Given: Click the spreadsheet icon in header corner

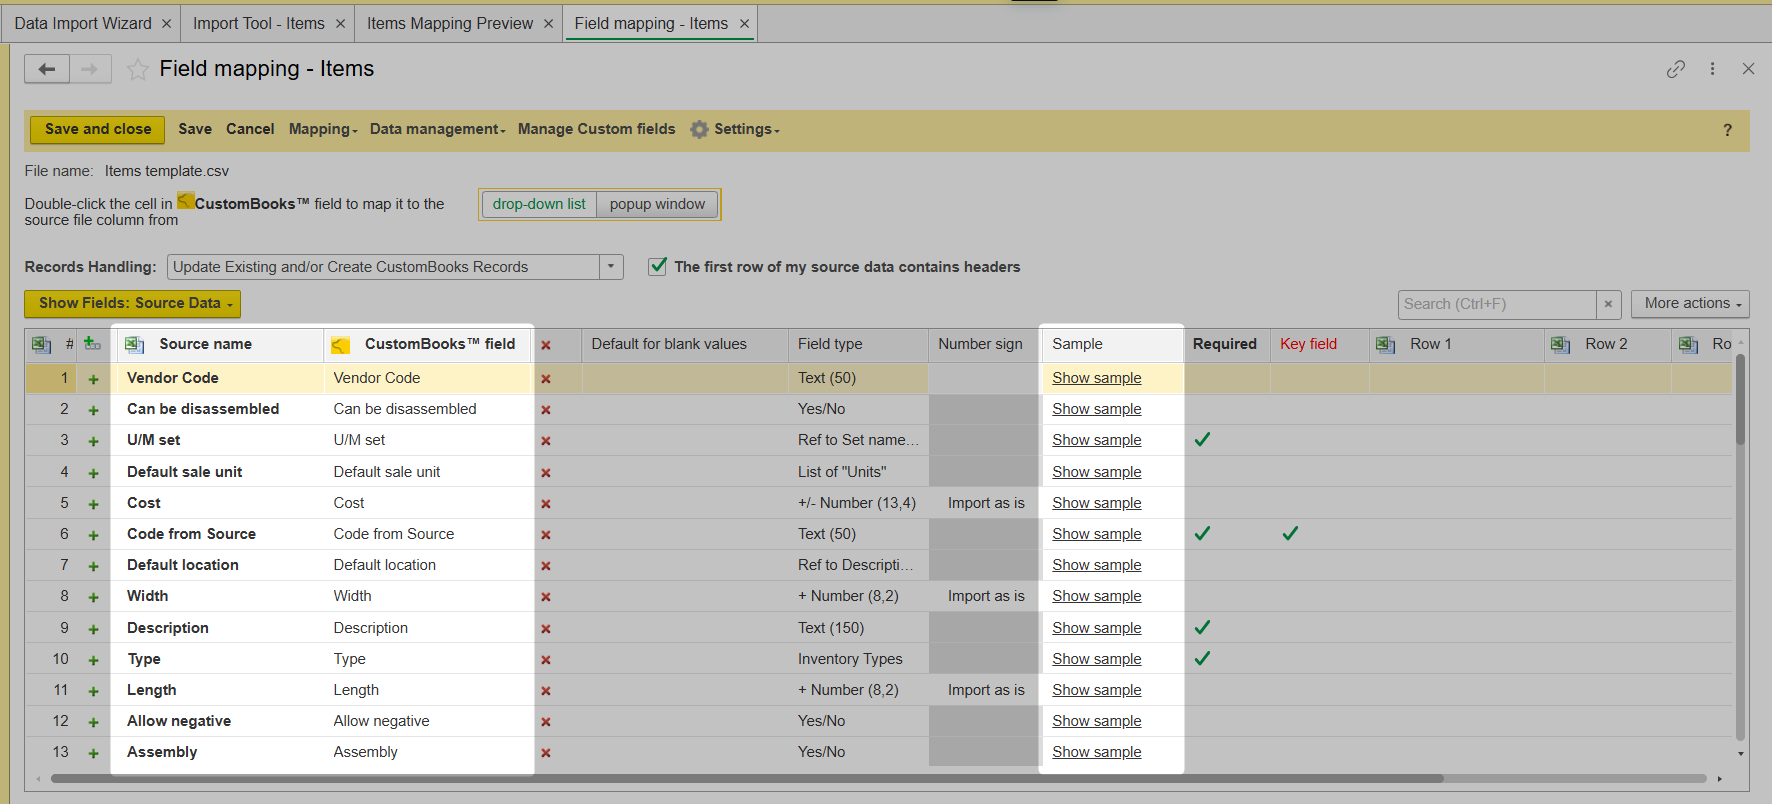Looking at the screenshot, I should point(41,344).
